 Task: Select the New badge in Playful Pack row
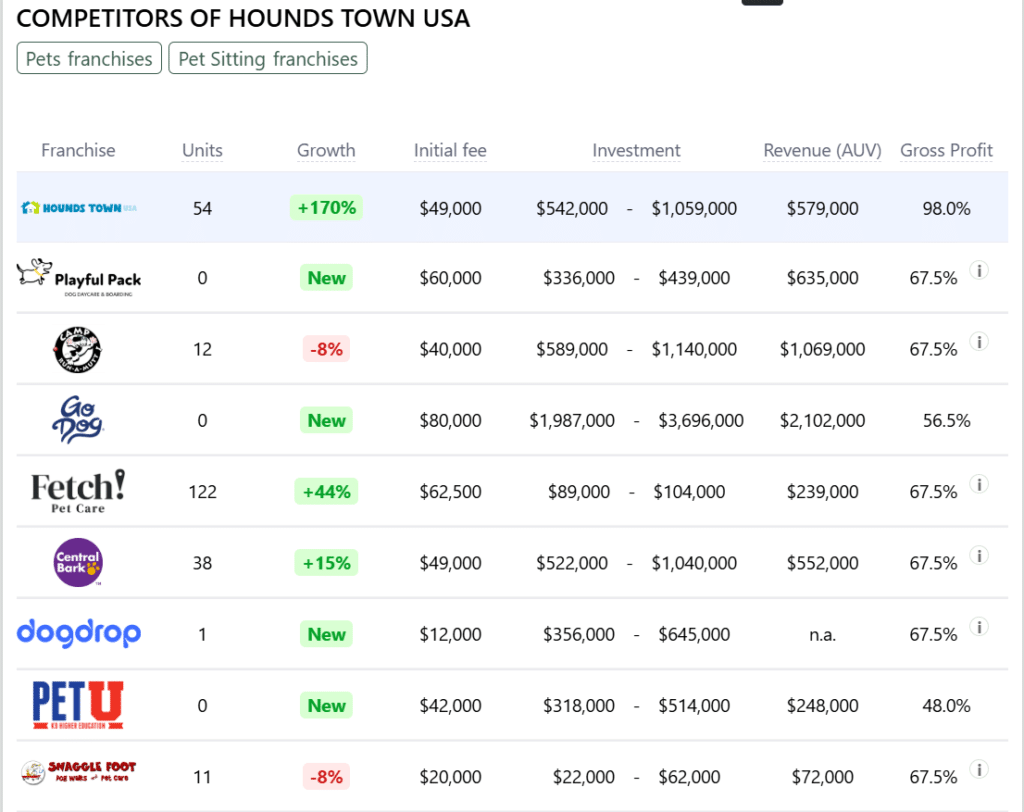pos(326,278)
